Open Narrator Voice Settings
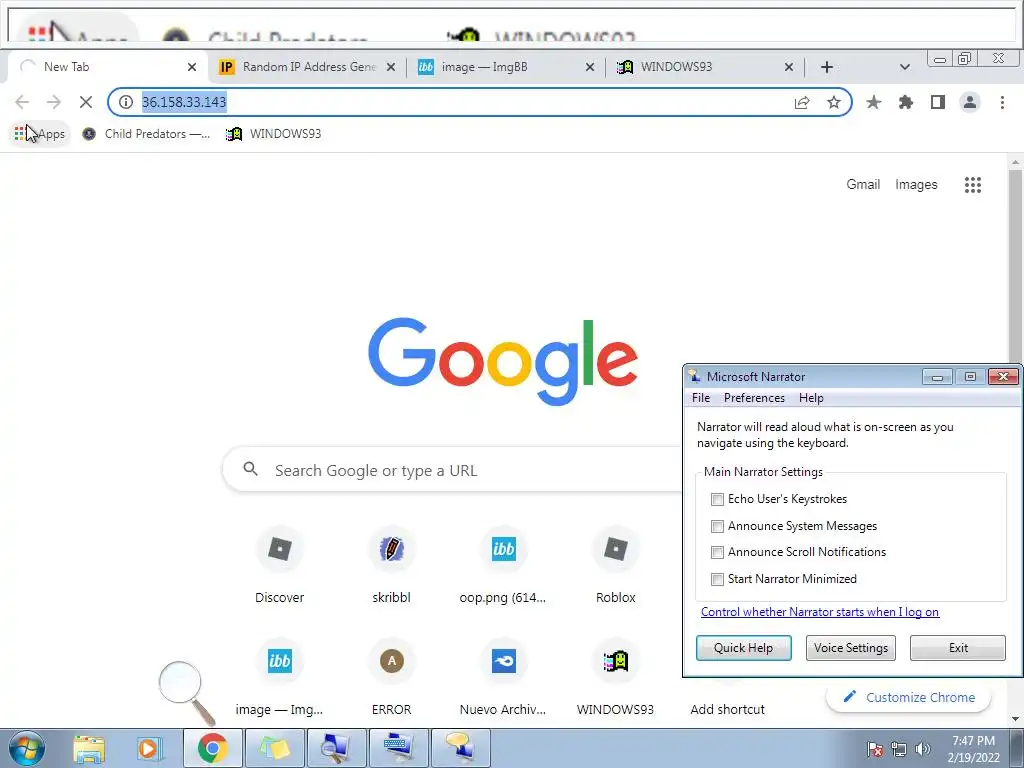 850,648
